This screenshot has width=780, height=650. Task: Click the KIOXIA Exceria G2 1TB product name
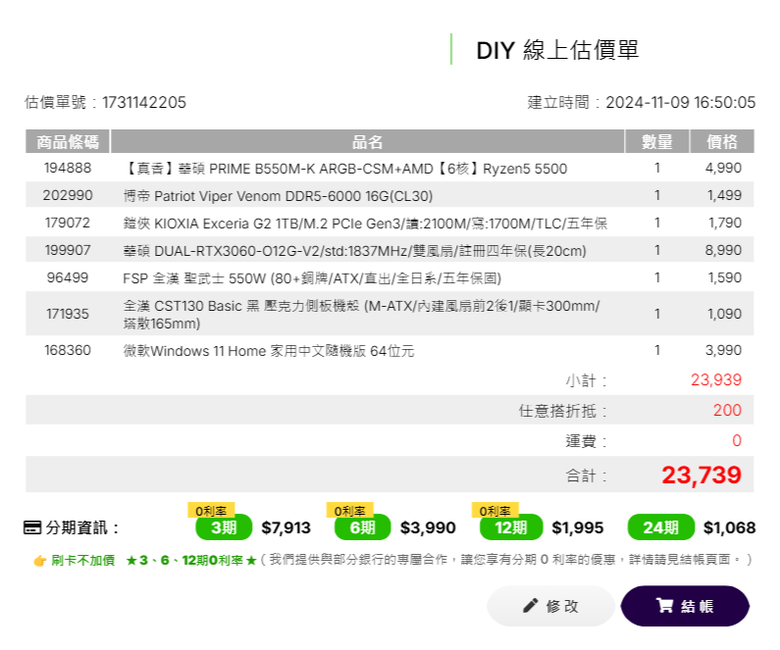[x=365, y=223]
